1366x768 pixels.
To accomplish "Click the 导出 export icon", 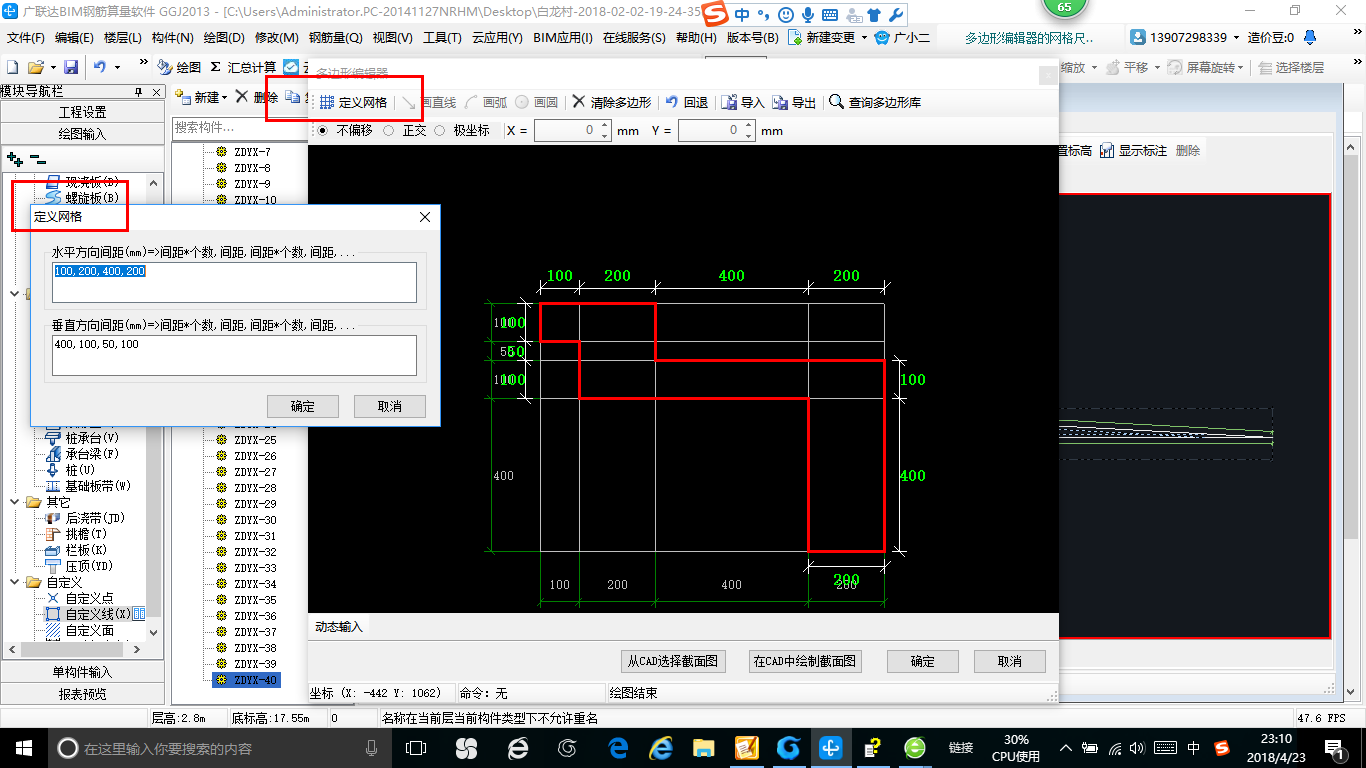I will (x=781, y=102).
